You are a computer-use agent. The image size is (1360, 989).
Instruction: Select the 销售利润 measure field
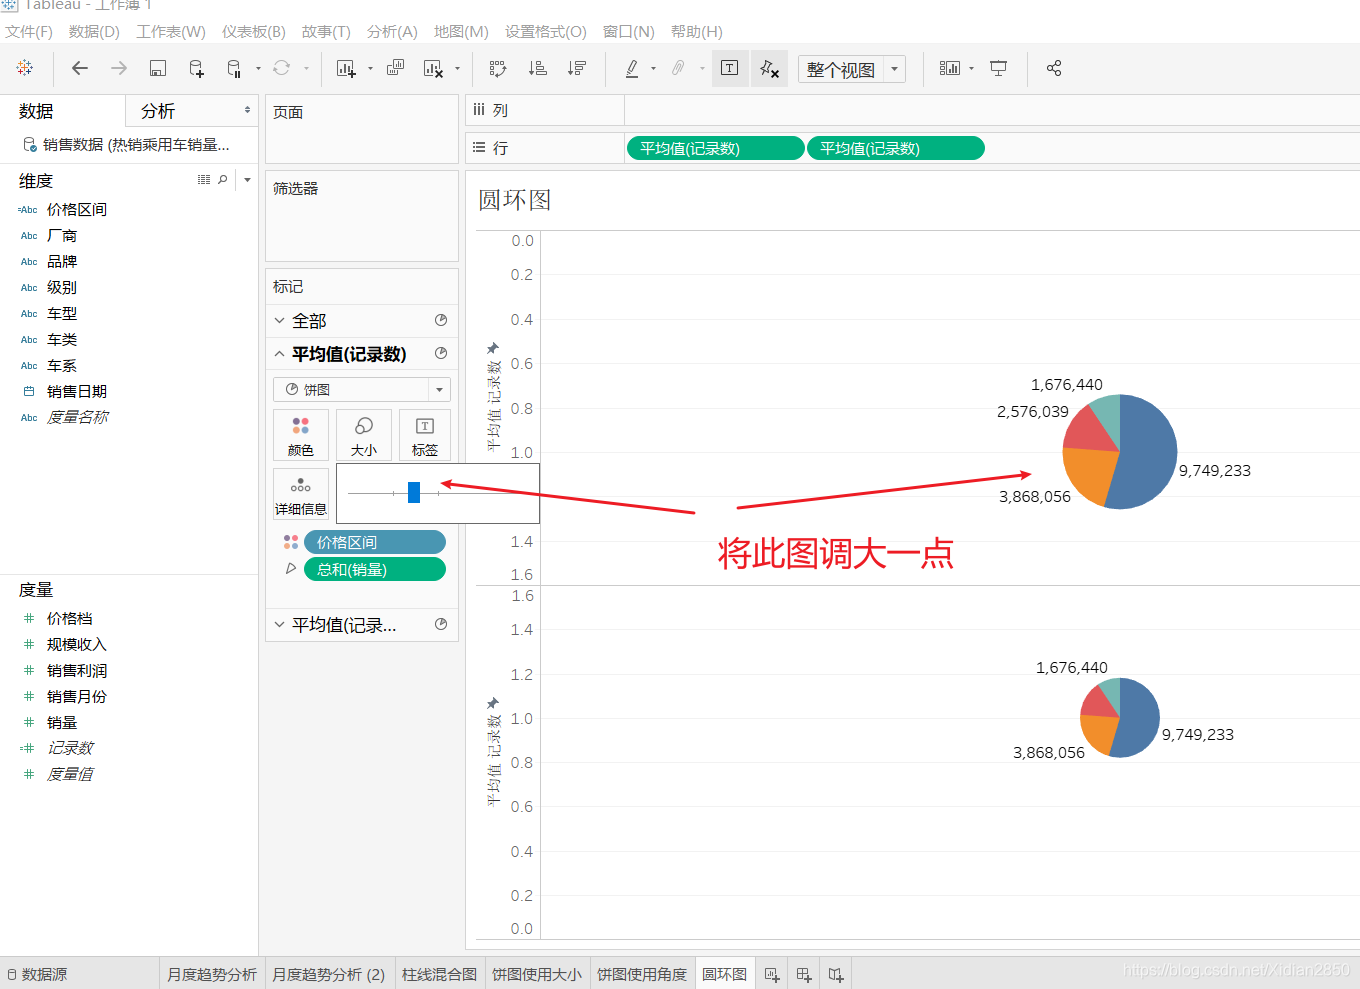click(77, 670)
